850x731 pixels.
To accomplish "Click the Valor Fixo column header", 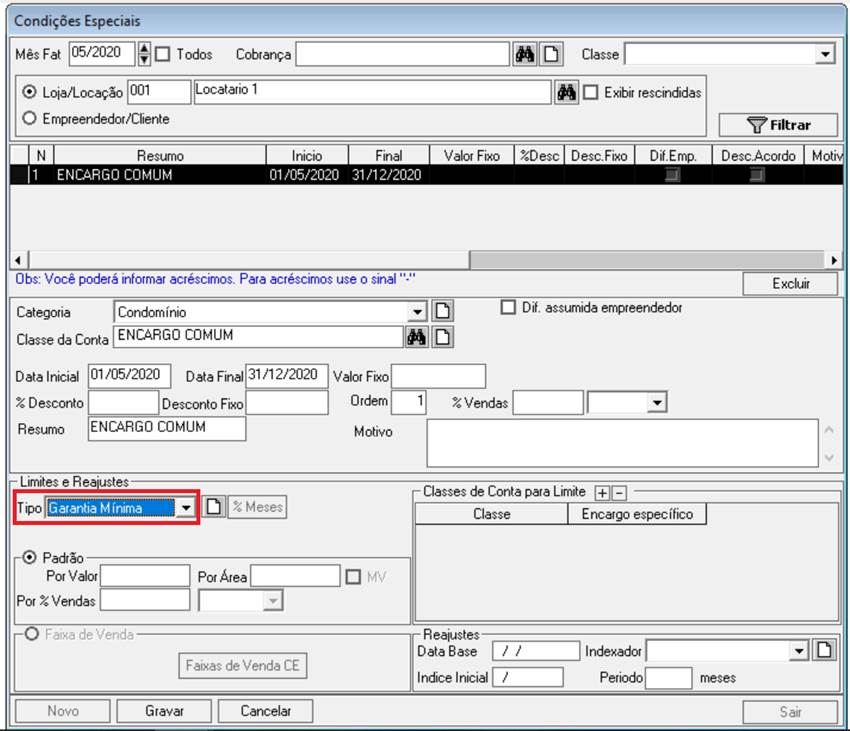I will pos(472,156).
